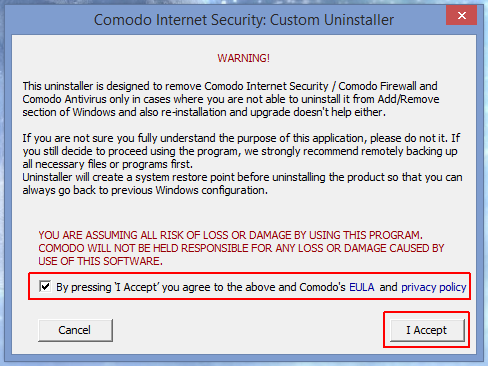Confirm with the I Accept button
The height and width of the screenshot is (366, 488).
pyautogui.click(x=427, y=330)
